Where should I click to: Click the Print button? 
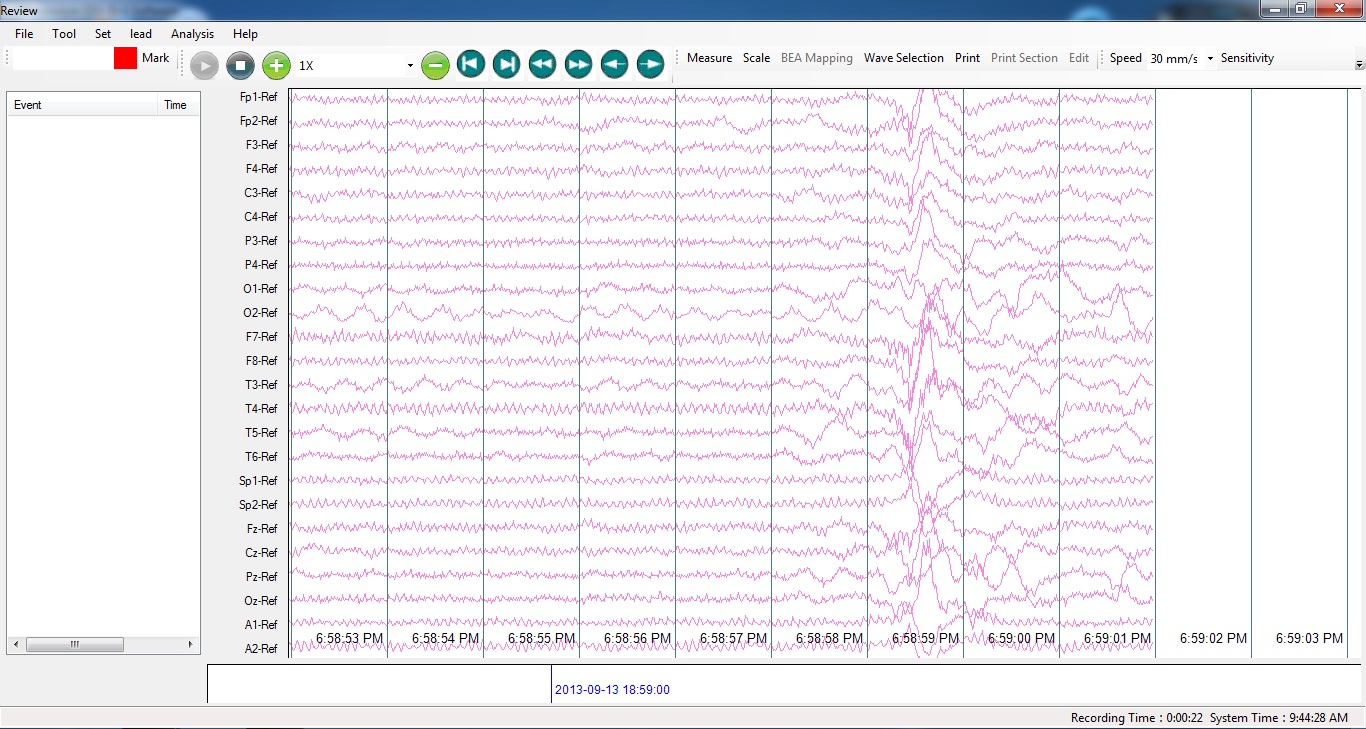point(968,58)
